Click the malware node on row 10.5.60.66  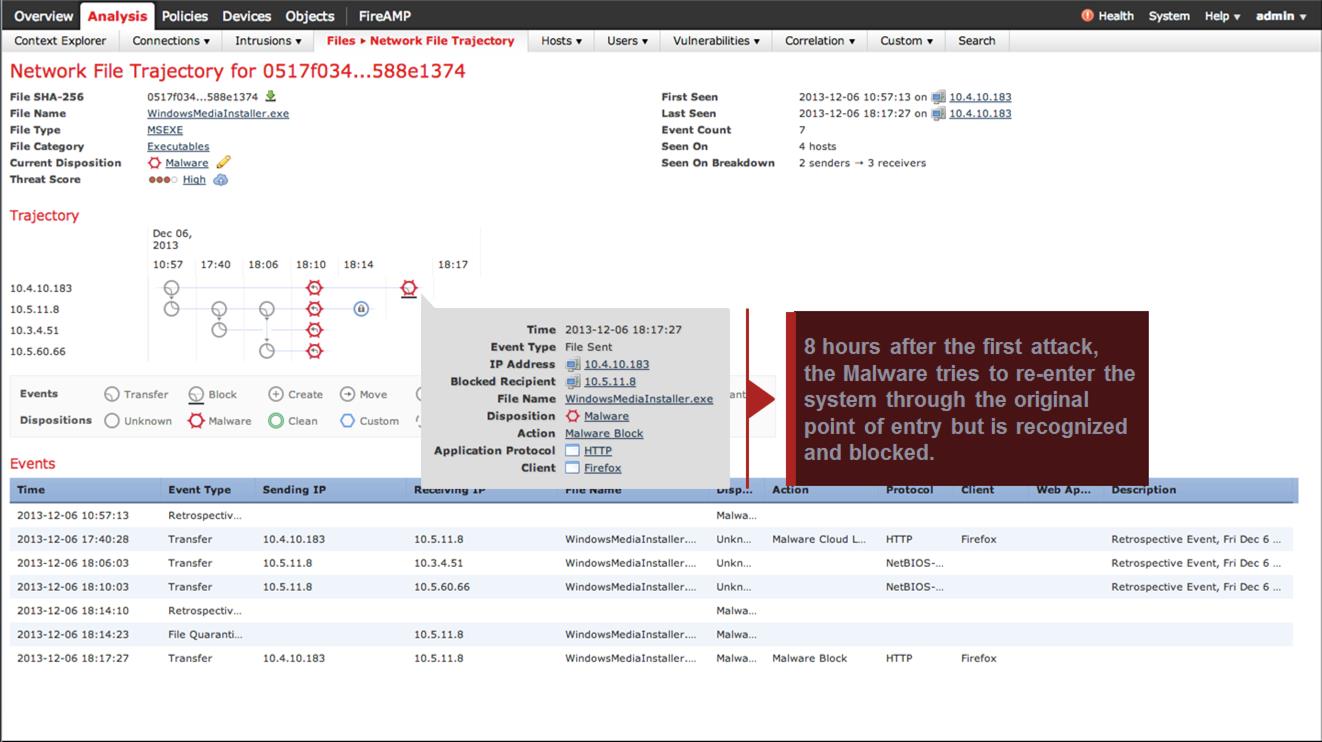point(314,351)
